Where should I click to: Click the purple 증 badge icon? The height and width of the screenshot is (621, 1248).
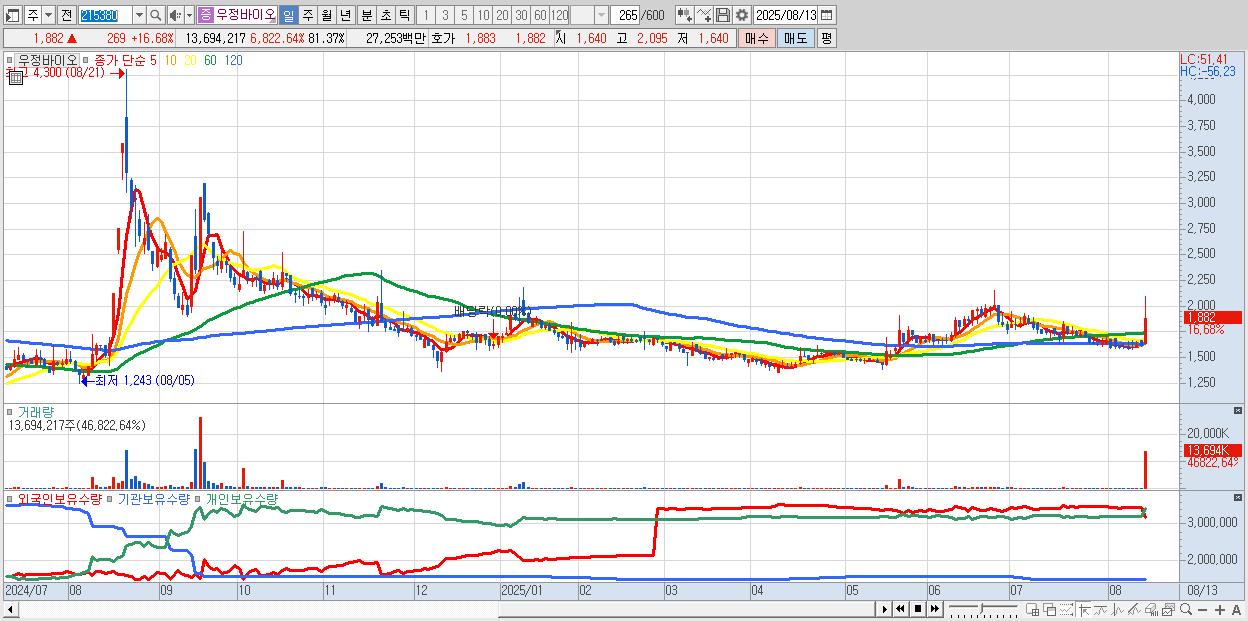205,15
